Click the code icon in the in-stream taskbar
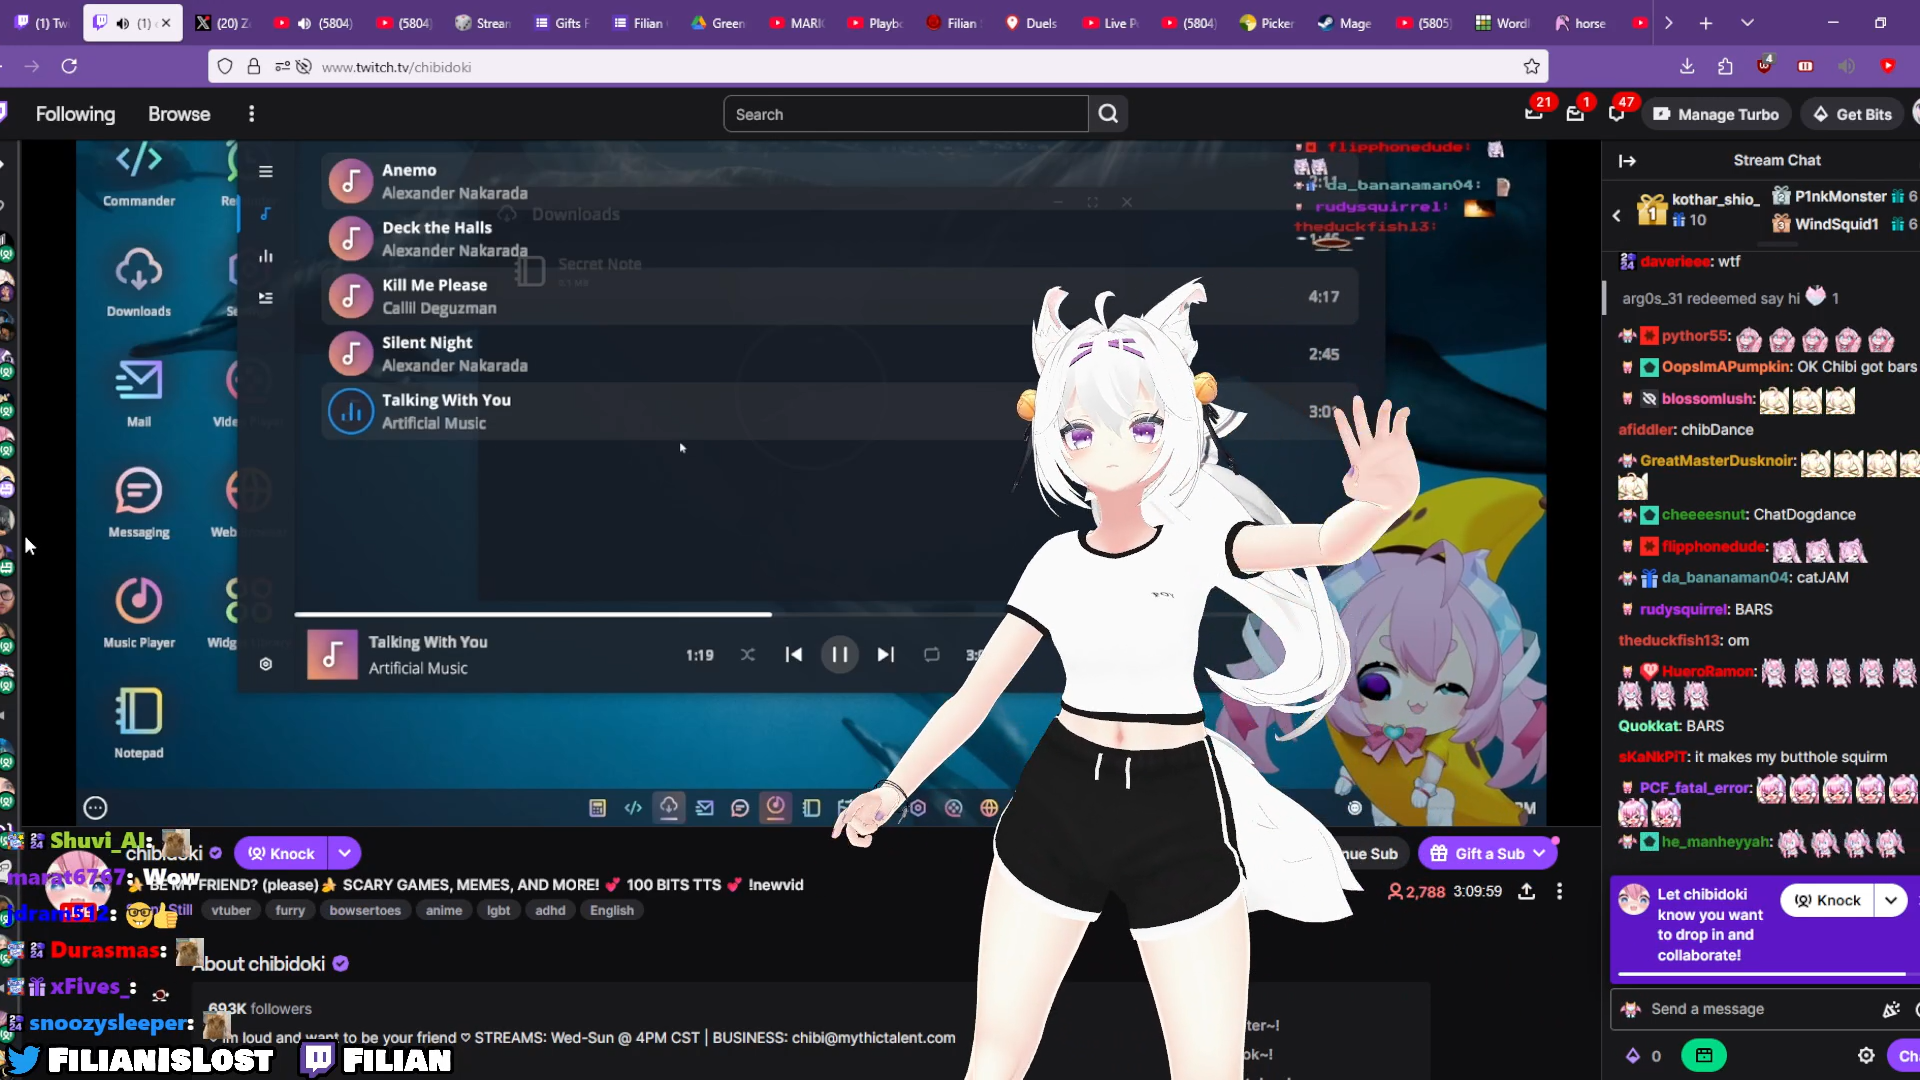Viewport: 1920px width, 1080px height. pyautogui.click(x=633, y=808)
